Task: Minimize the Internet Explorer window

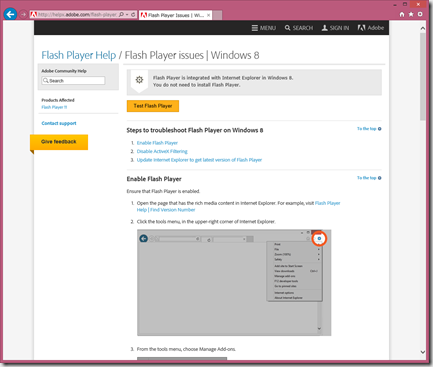Action: (395, 5)
